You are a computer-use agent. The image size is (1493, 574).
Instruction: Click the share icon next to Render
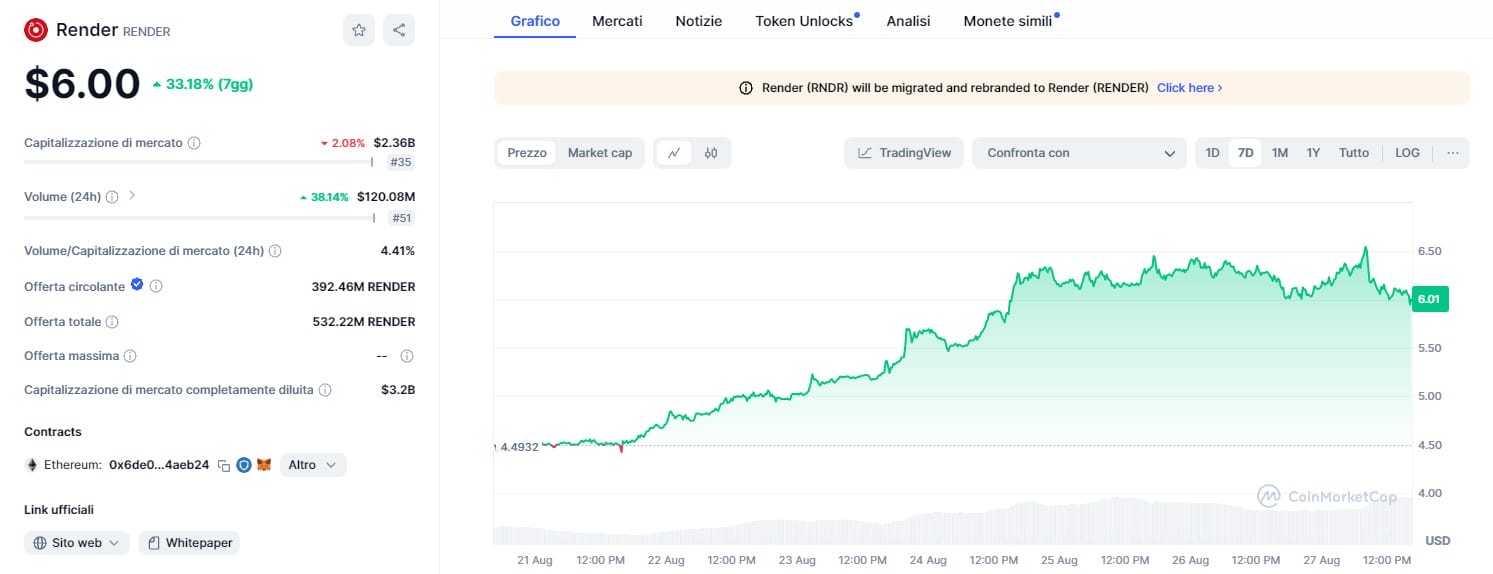click(399, 30)
